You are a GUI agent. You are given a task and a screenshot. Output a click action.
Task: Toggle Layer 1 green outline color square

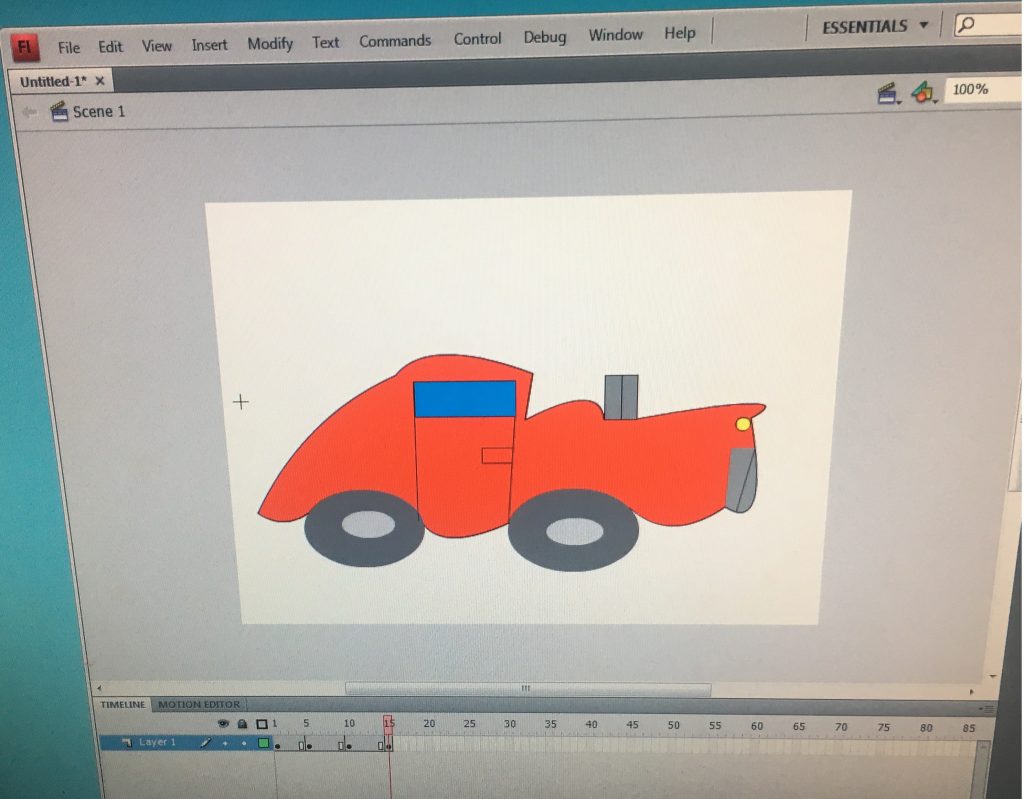pyautogui.click(x=264, y=743)
